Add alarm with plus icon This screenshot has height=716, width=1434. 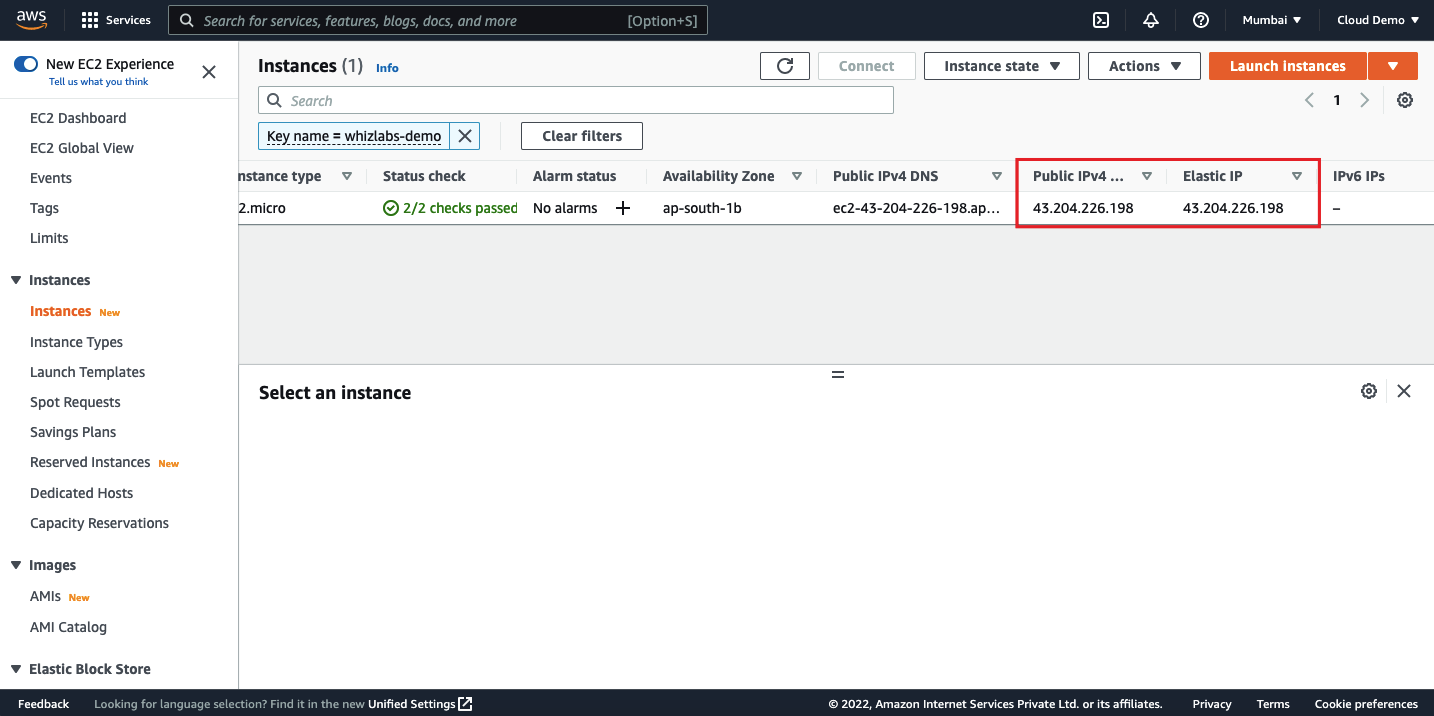[622, 208]
